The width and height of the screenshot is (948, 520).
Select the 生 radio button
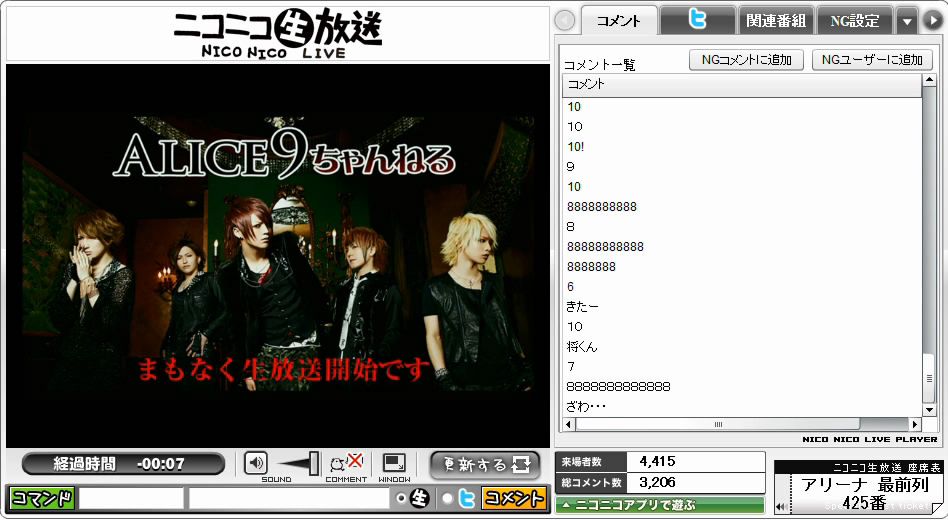pos(400,499)
